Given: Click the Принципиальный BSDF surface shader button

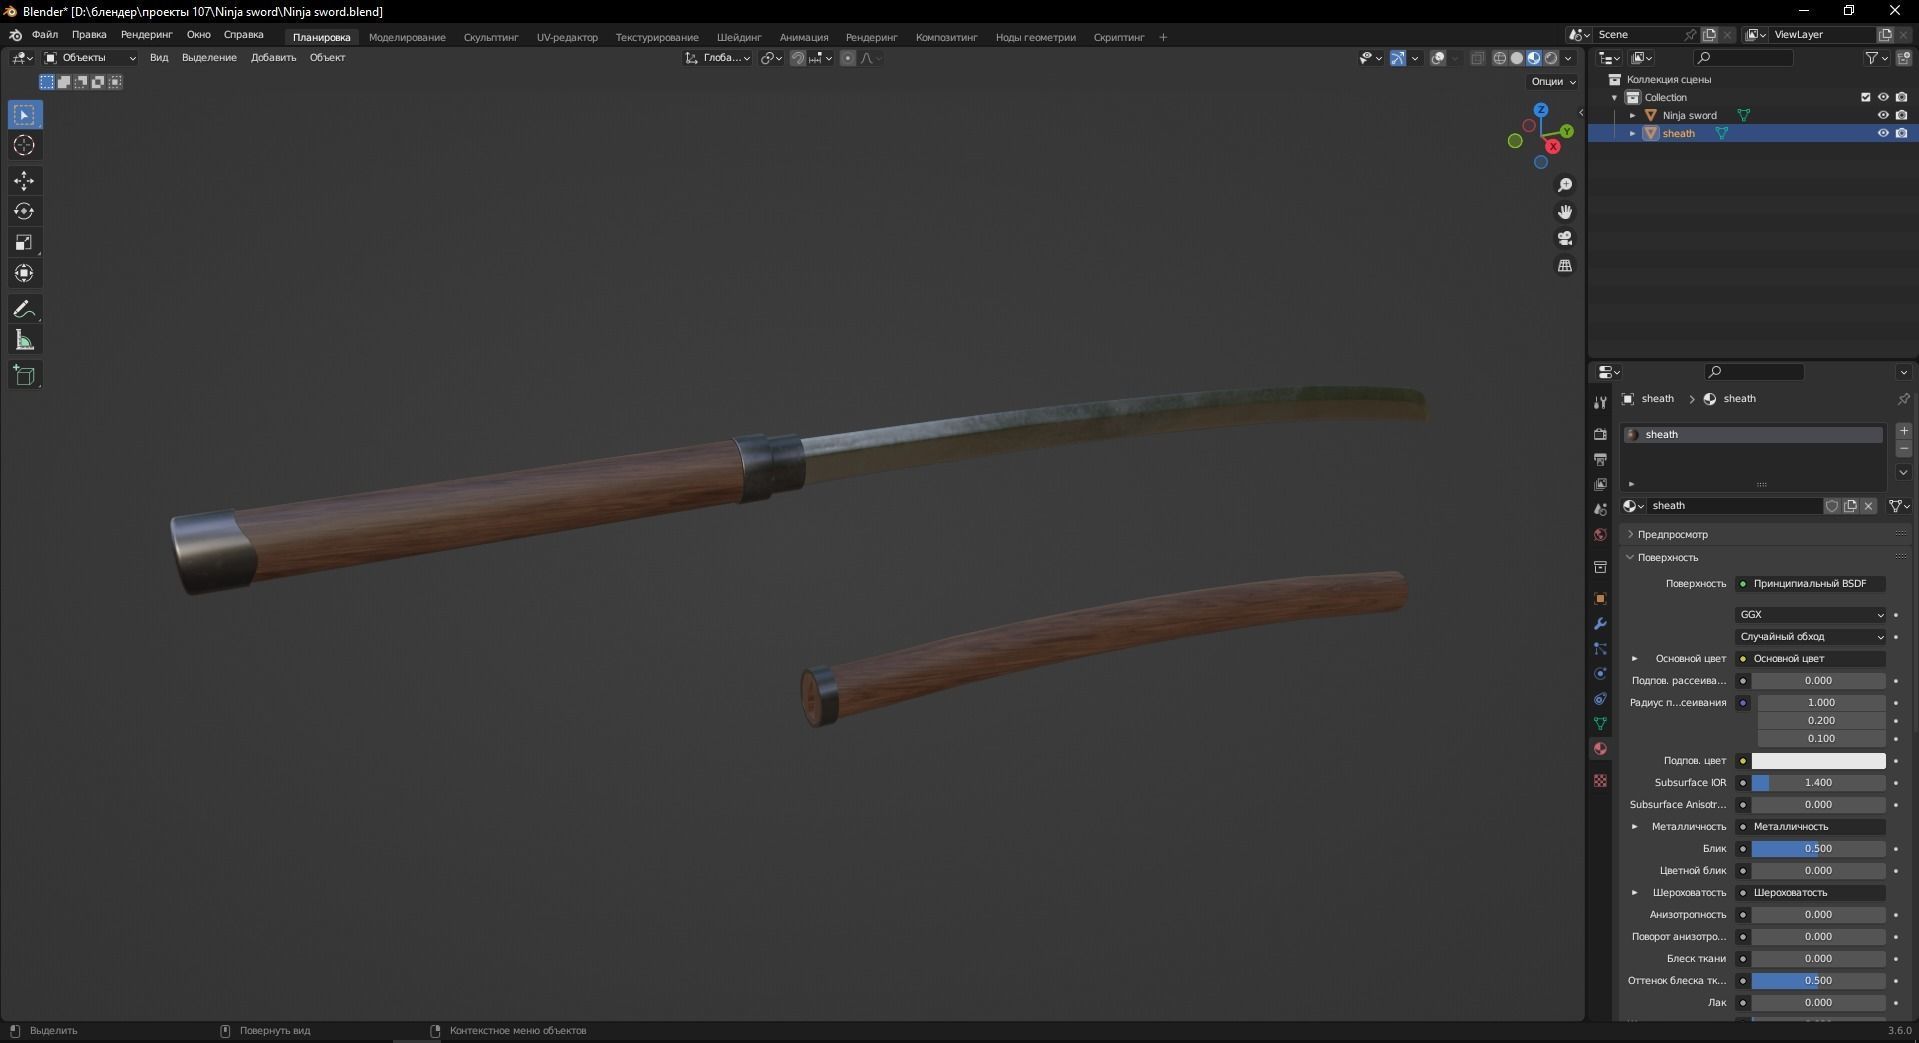Looking at the screenshot, I should click(x=1810, y=584).
